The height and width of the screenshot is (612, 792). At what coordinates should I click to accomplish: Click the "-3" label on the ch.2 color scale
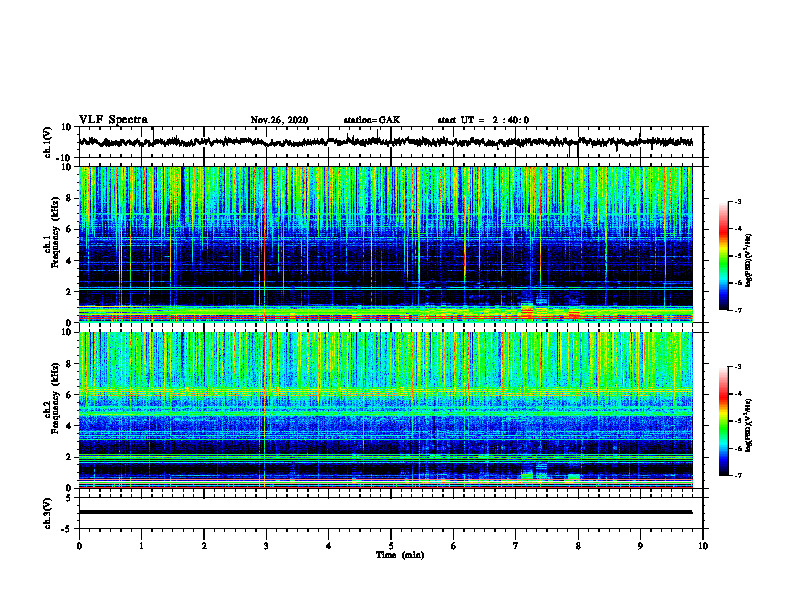(x=737, y=367)
